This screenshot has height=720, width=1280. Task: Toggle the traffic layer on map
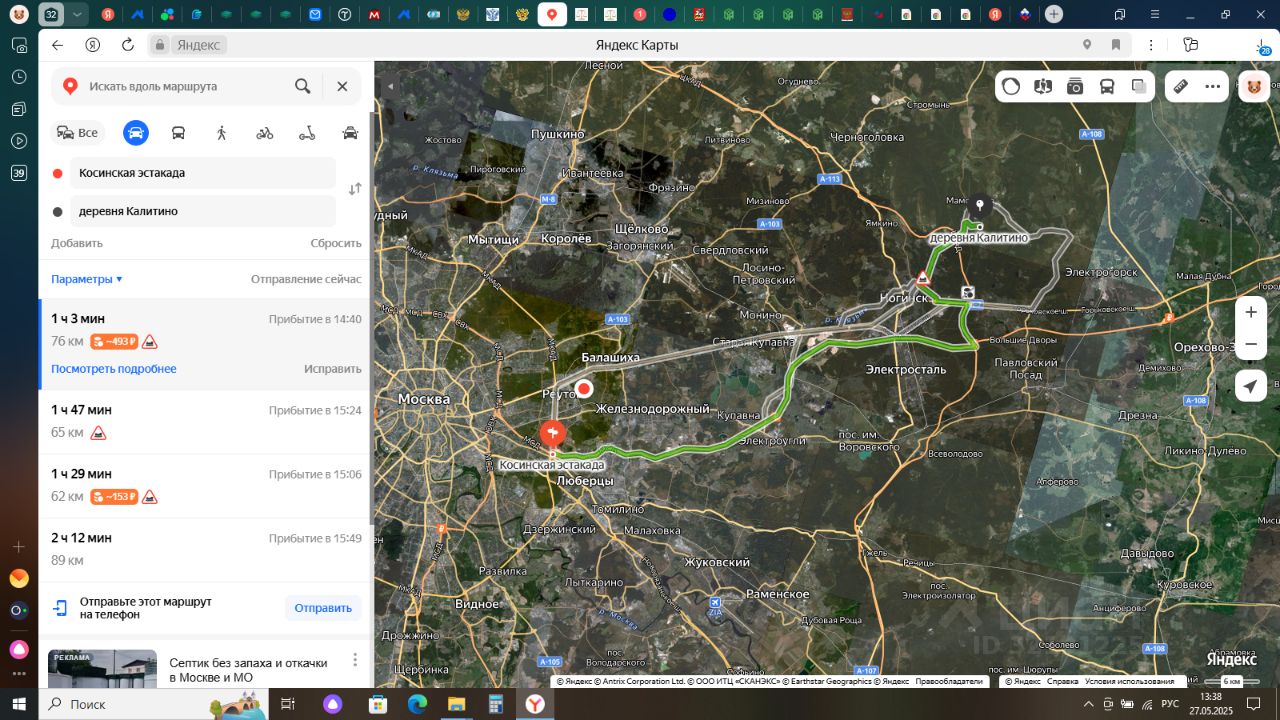[x=1011, y=86]
